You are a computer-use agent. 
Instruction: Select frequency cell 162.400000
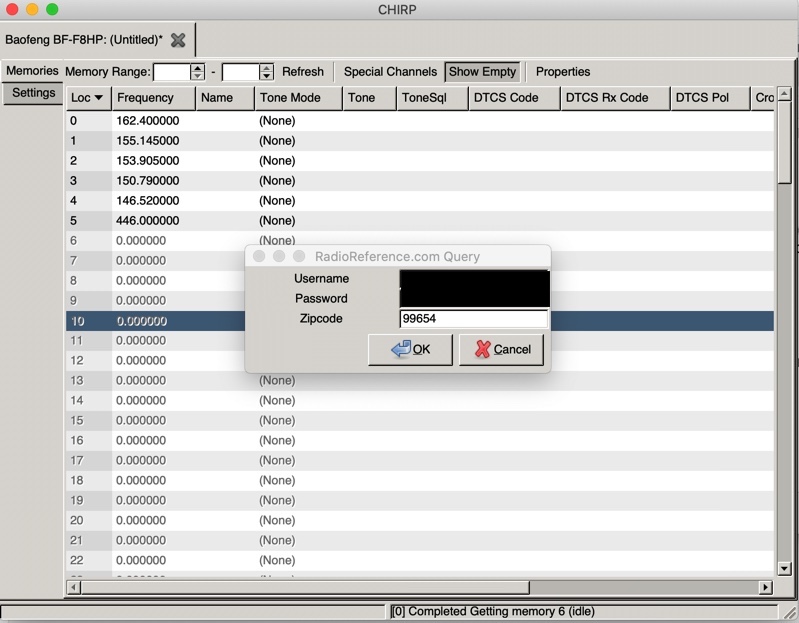pyautogui.click(x=148, y=121)
